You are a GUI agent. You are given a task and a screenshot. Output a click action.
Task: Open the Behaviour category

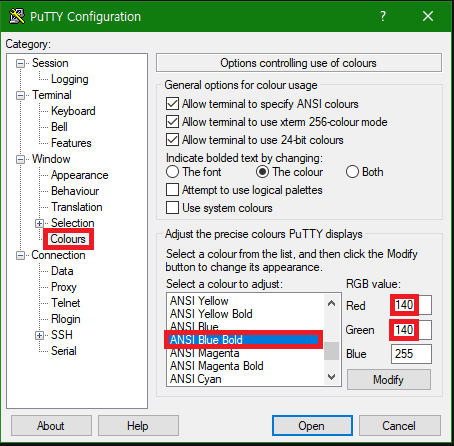point(75,191)
